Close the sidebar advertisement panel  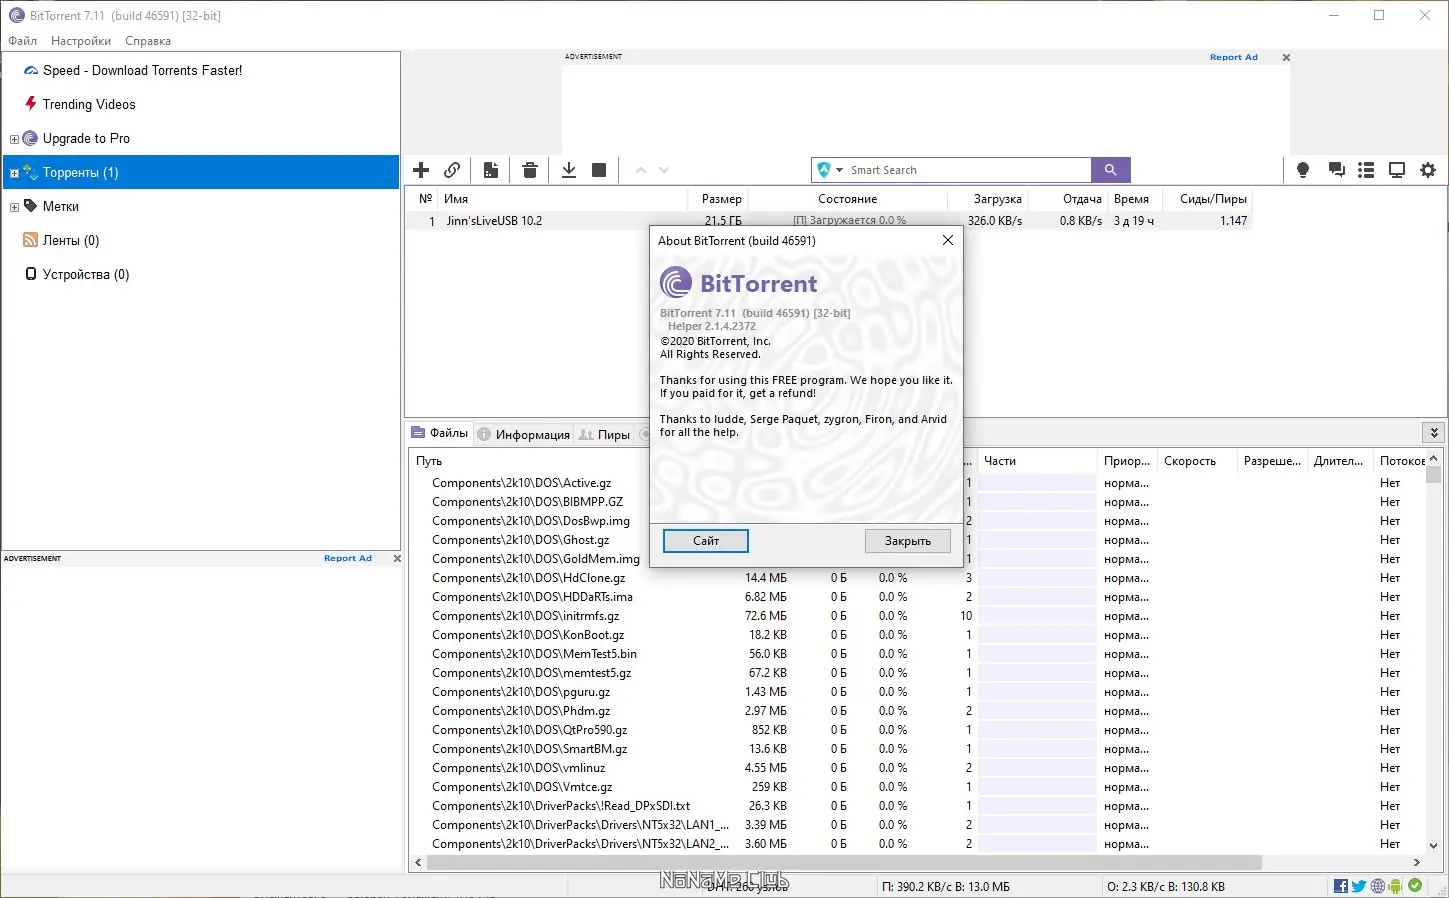[x=397, y=558]
